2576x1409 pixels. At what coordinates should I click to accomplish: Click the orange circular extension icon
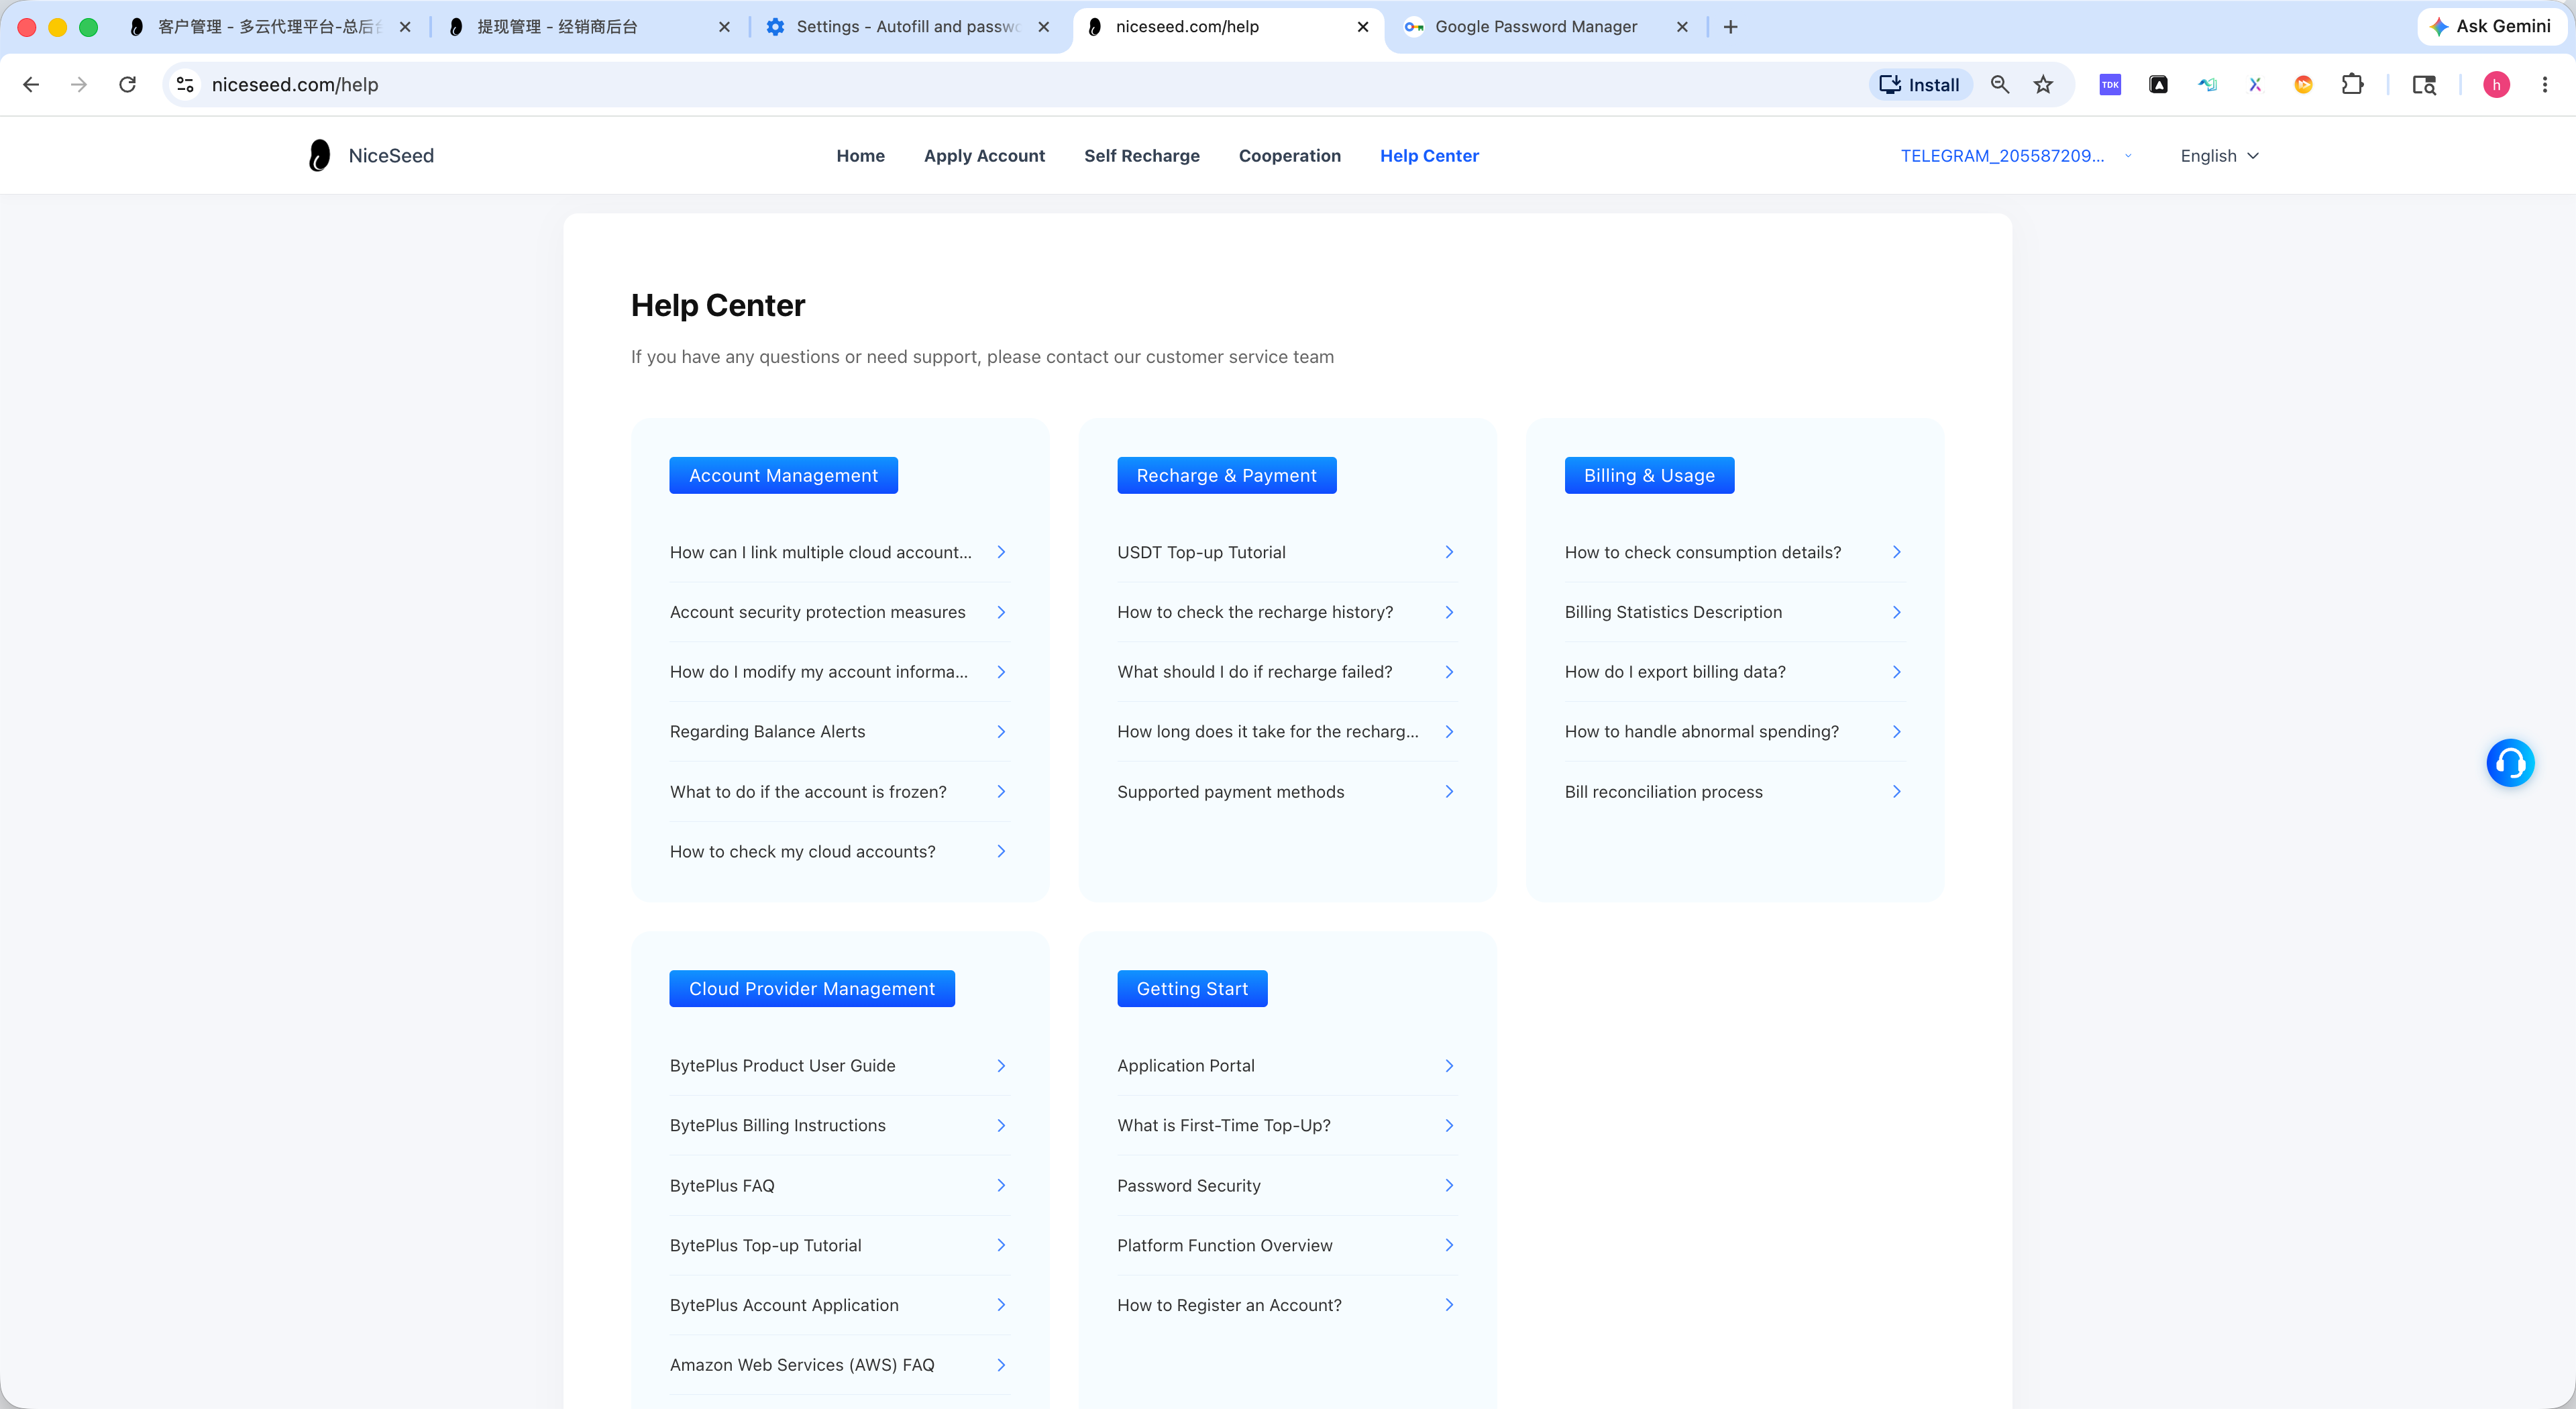(x=2304, y=85)
